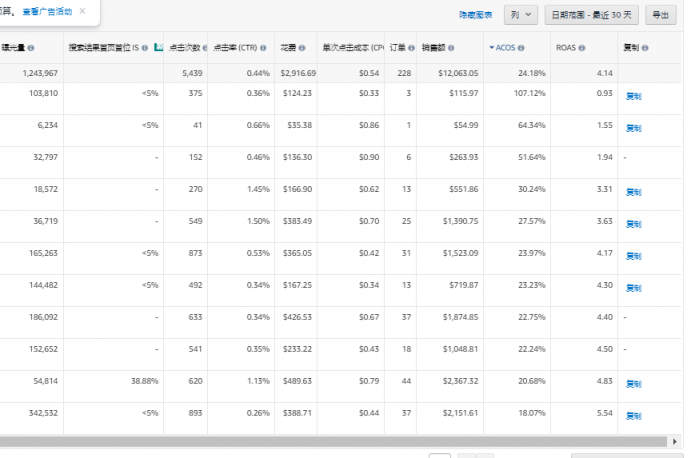Click 复制 link in 23.23% ACOS row
Viewport: 695px width, 458px height.
coord(633,288)
